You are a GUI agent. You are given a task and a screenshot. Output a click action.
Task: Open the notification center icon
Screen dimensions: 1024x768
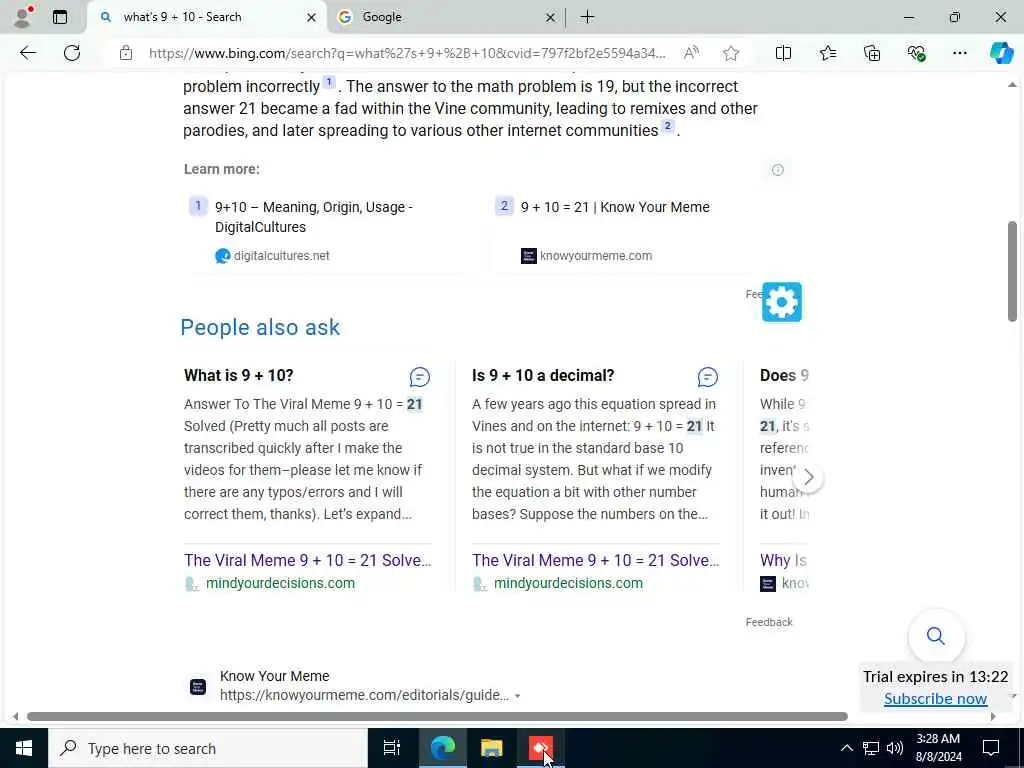pos(991,748)
